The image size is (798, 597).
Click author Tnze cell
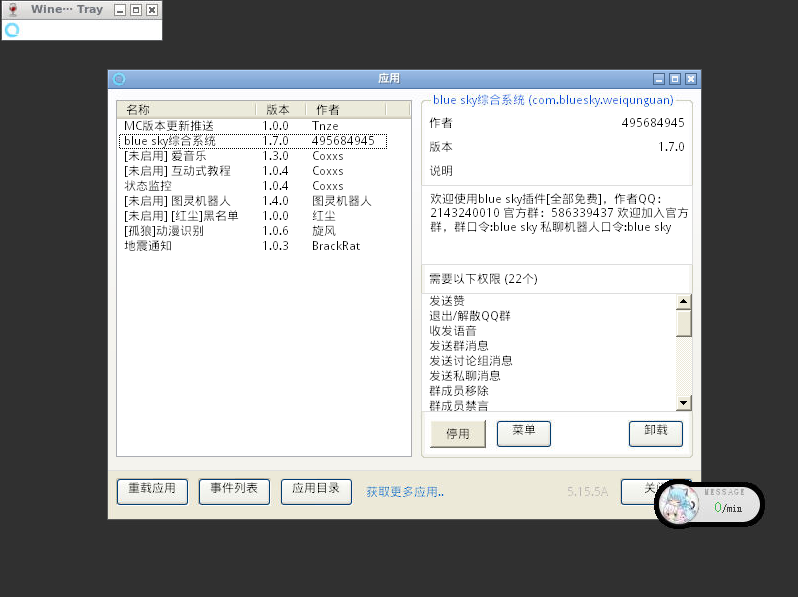pyautogui.click(x=325, y=126)
